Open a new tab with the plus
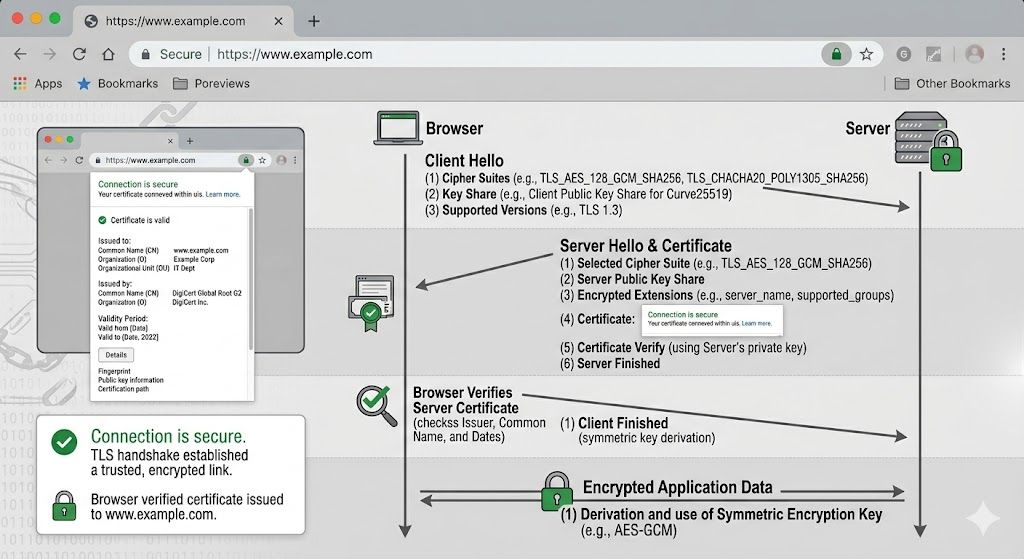 (314, 21)
